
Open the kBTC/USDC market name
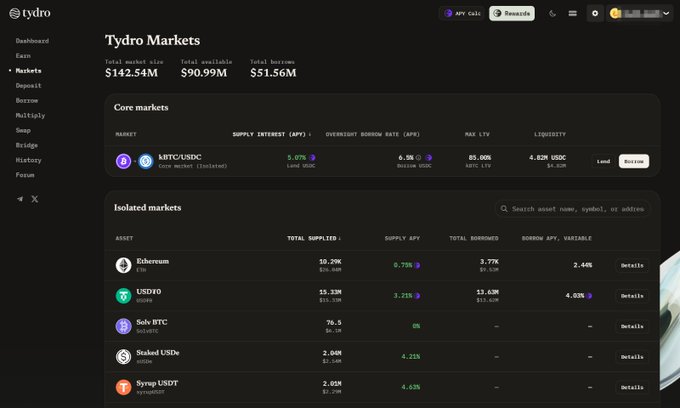(180, 157)
